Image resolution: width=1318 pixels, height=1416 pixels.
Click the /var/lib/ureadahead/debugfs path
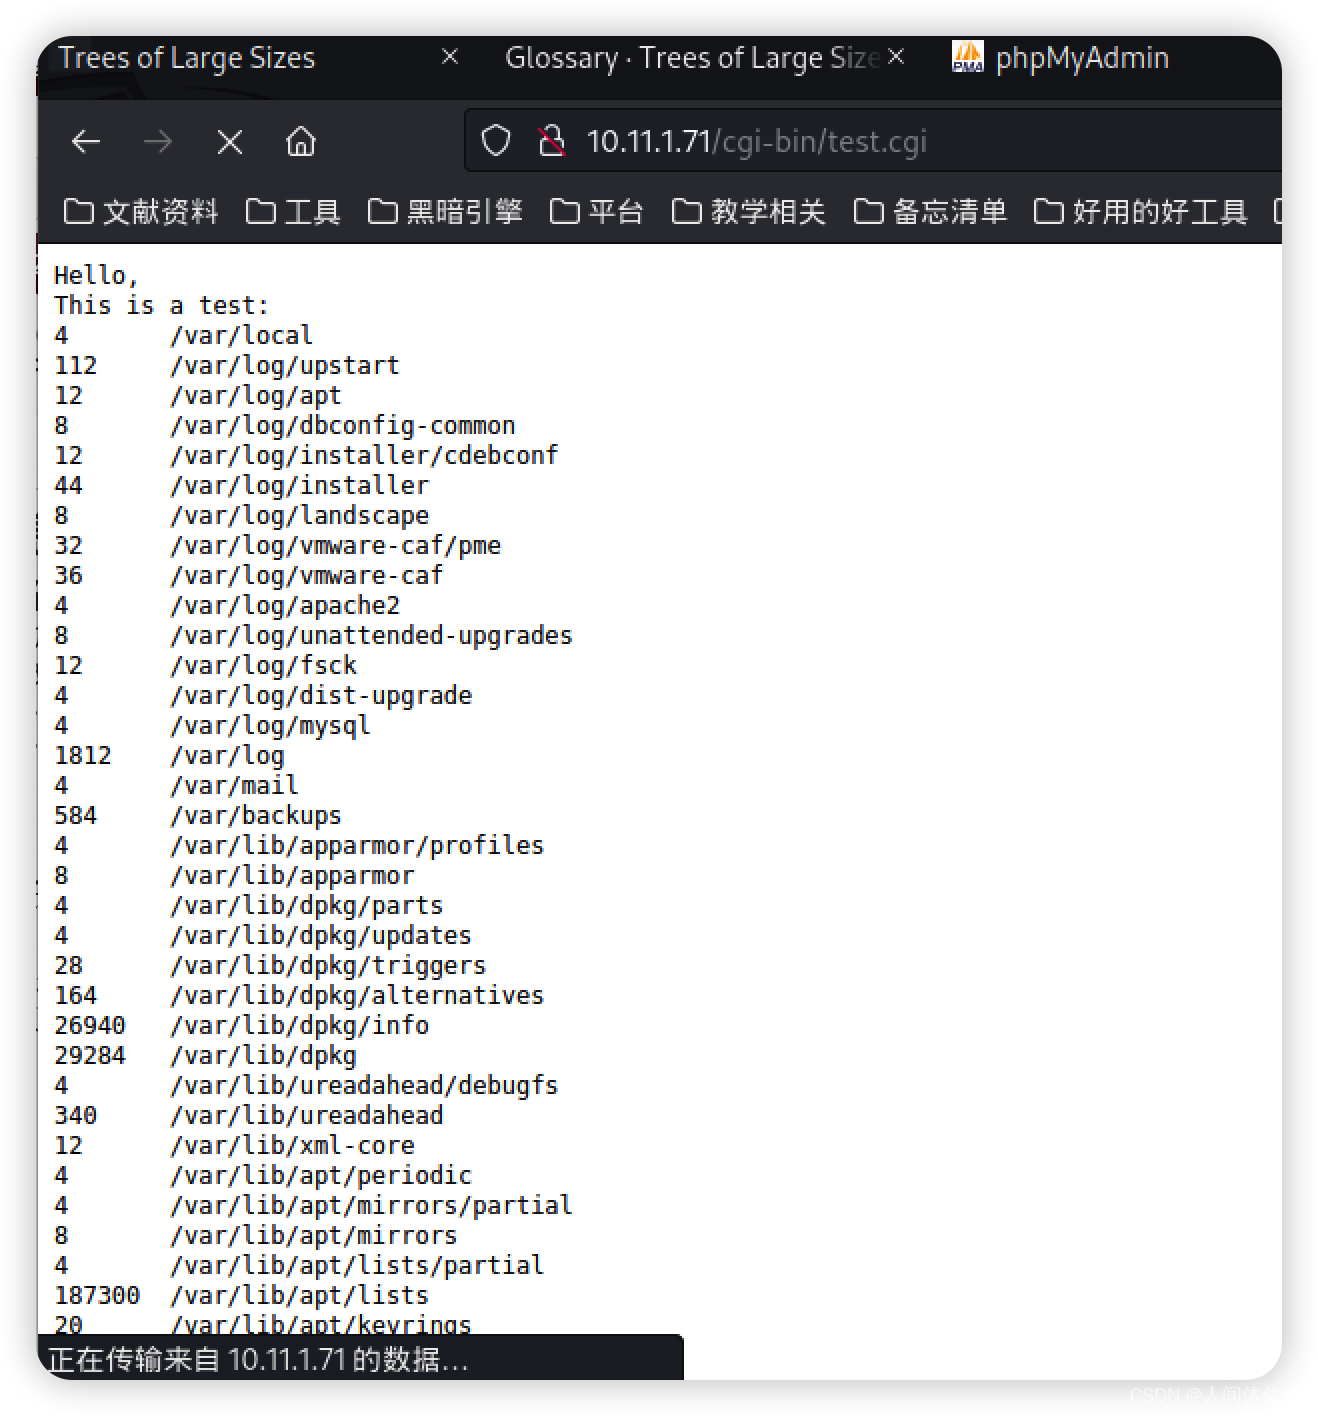[364, 1085]
